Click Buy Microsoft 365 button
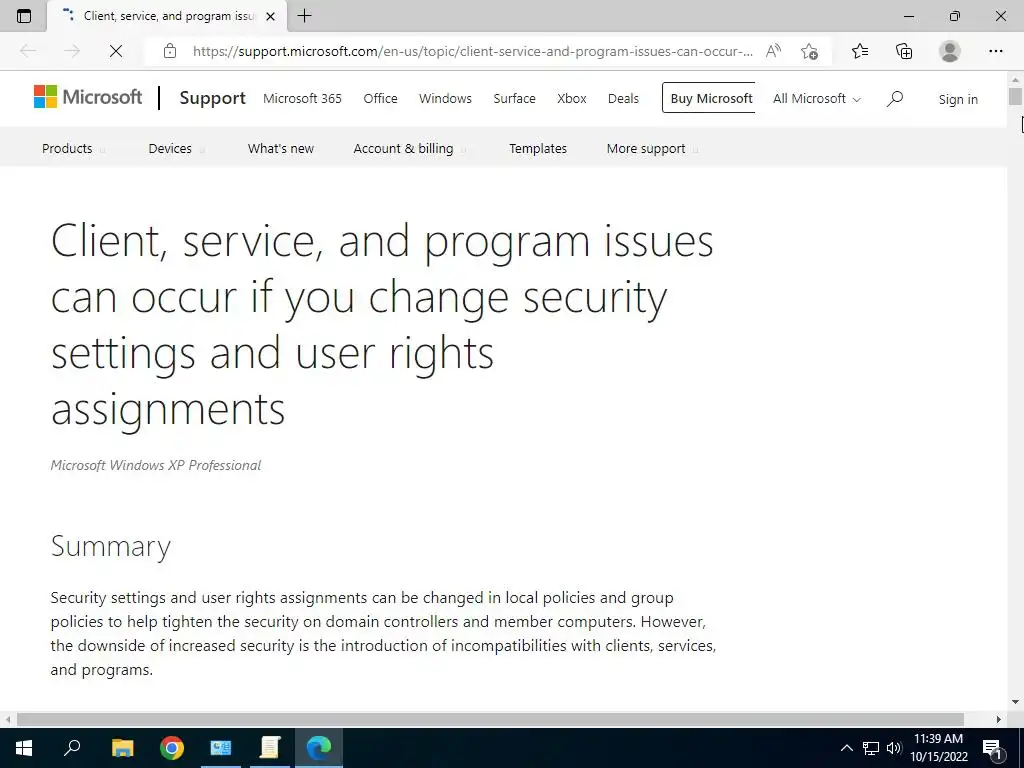1024x768 pixels. 709,98
